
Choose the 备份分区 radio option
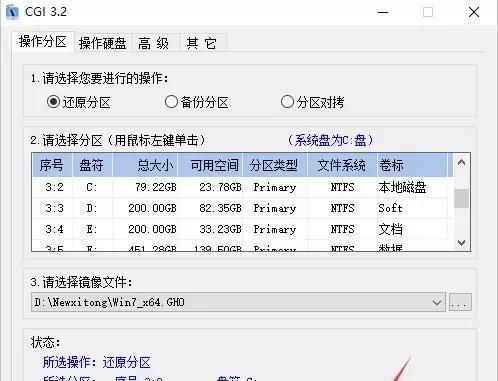197,102
